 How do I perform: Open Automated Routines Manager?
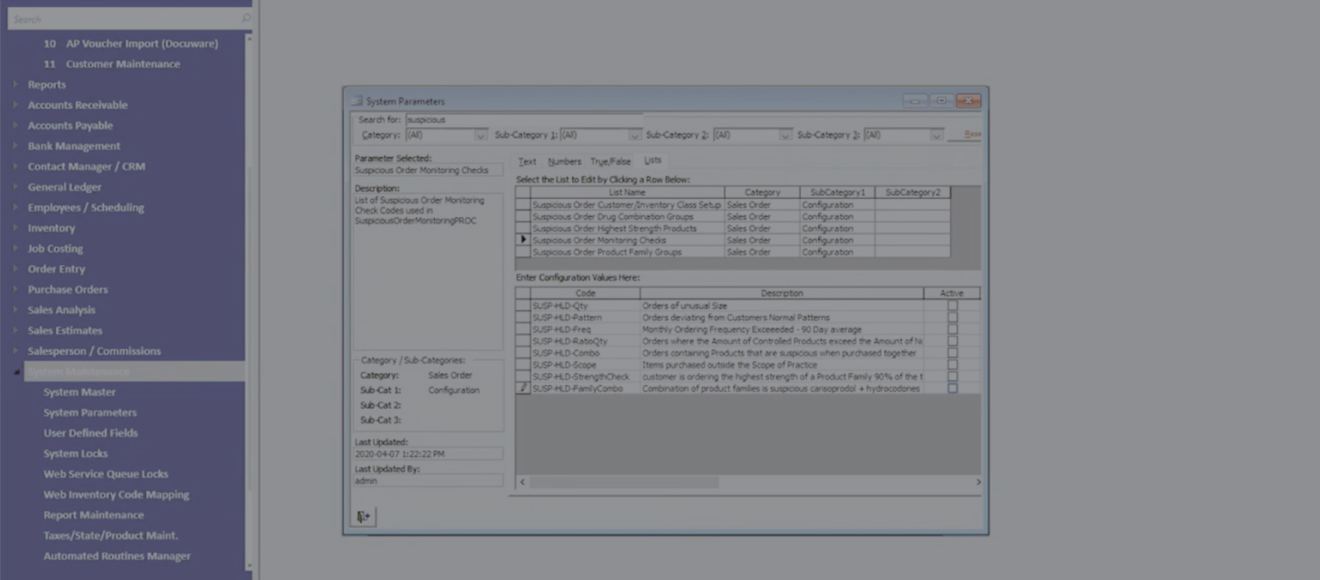pyautogui.click(x=116, y=556)
